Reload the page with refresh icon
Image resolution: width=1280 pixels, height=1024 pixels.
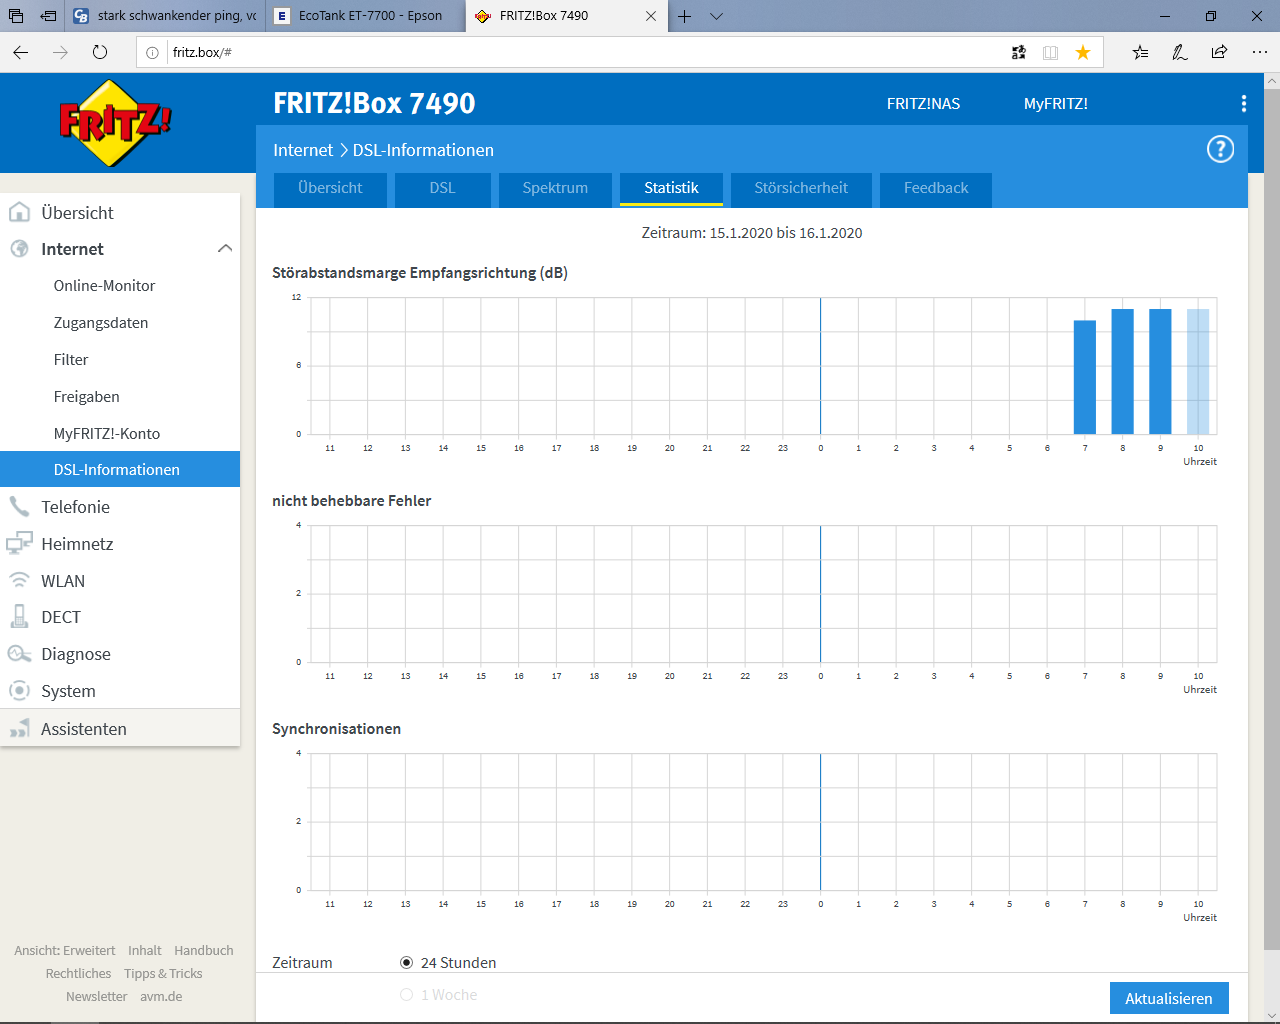pyautogui.click(x=100, y=52)
